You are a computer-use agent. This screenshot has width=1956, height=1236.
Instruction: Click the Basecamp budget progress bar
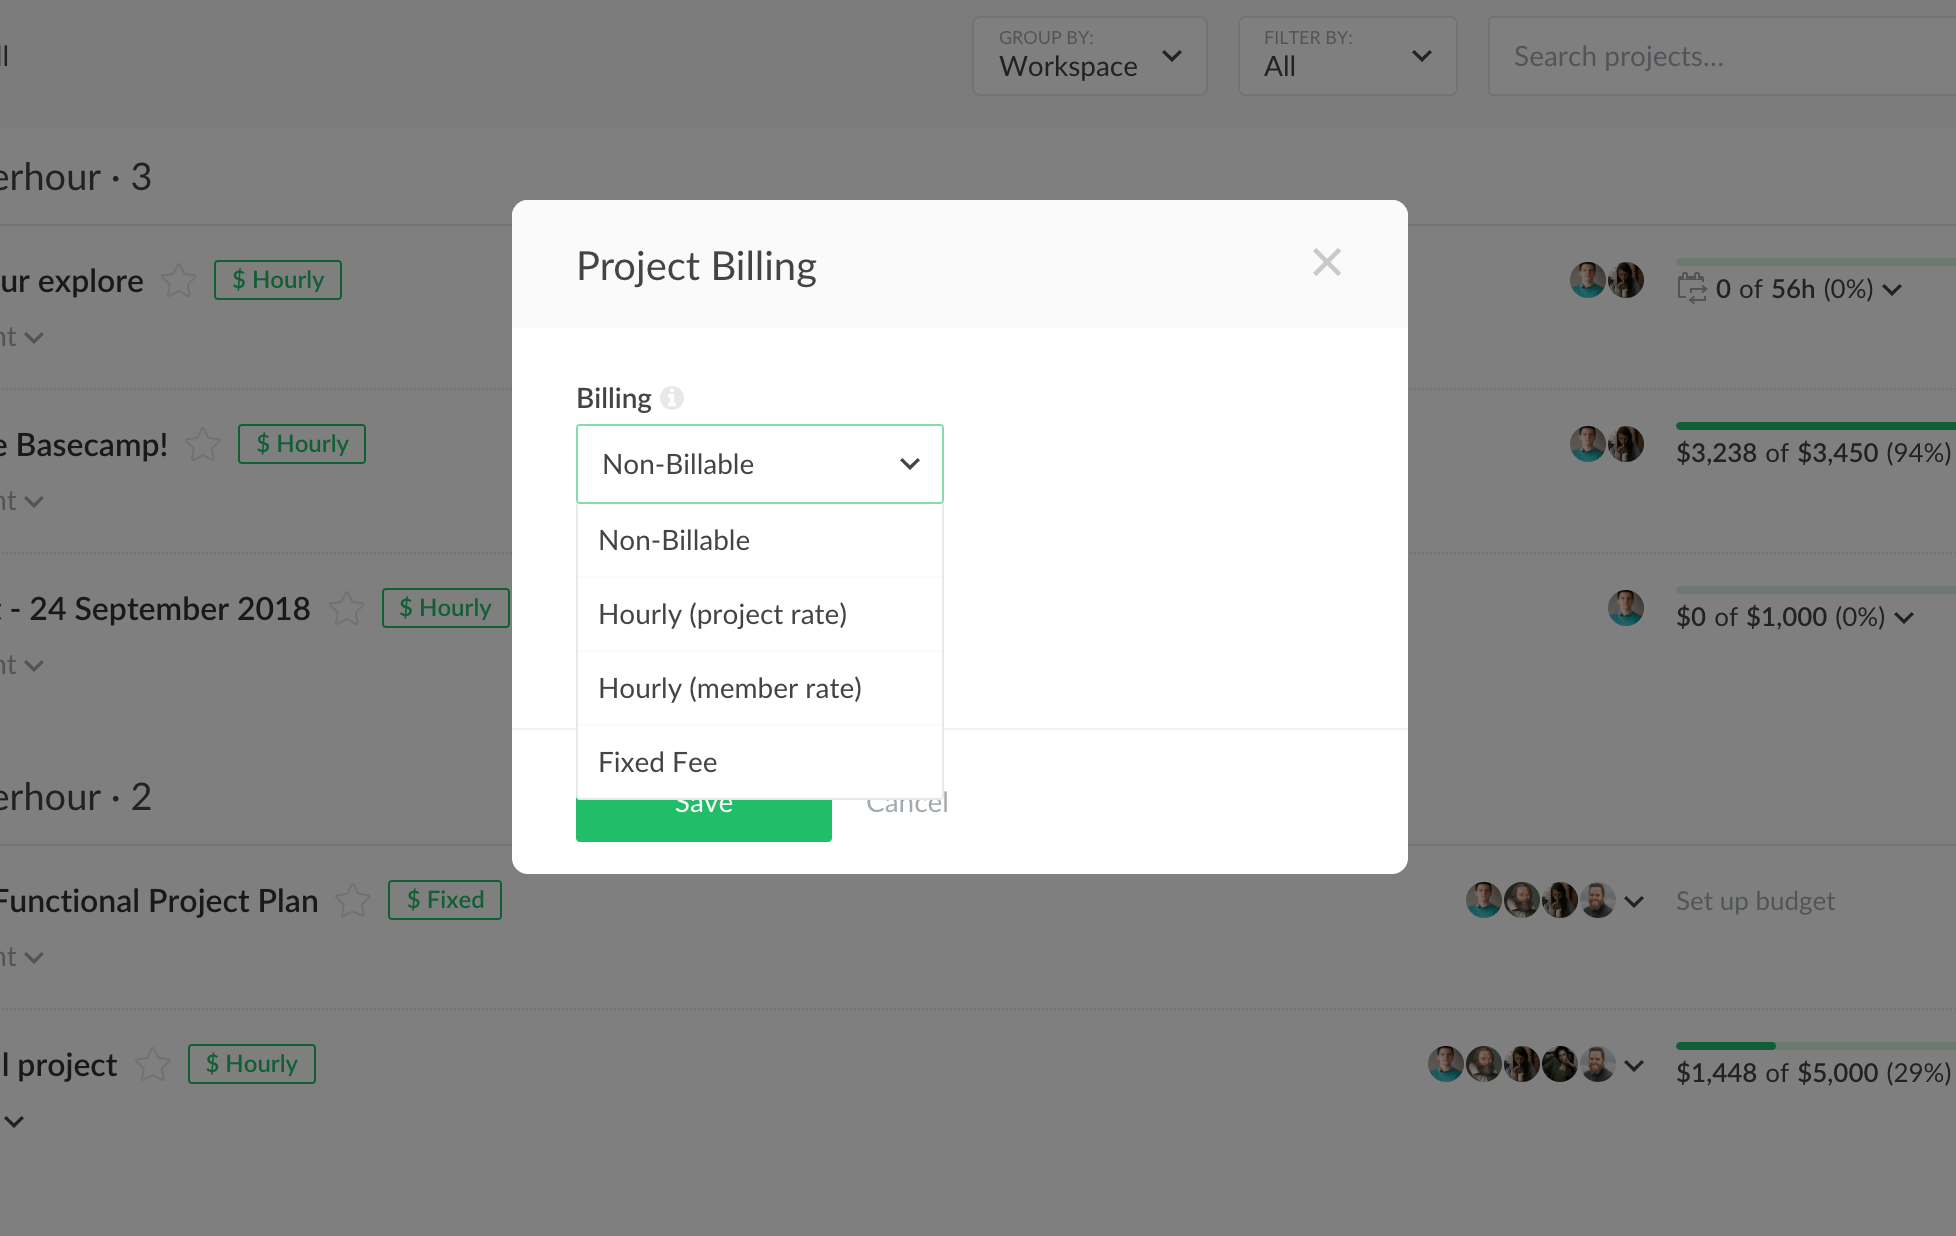point(1814,426)
